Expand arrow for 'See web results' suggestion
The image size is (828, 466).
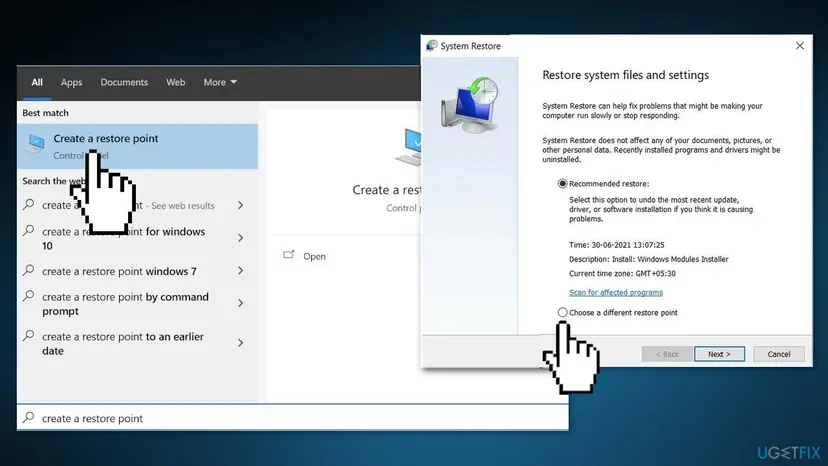pyautogui.click(x=240, y=205)
